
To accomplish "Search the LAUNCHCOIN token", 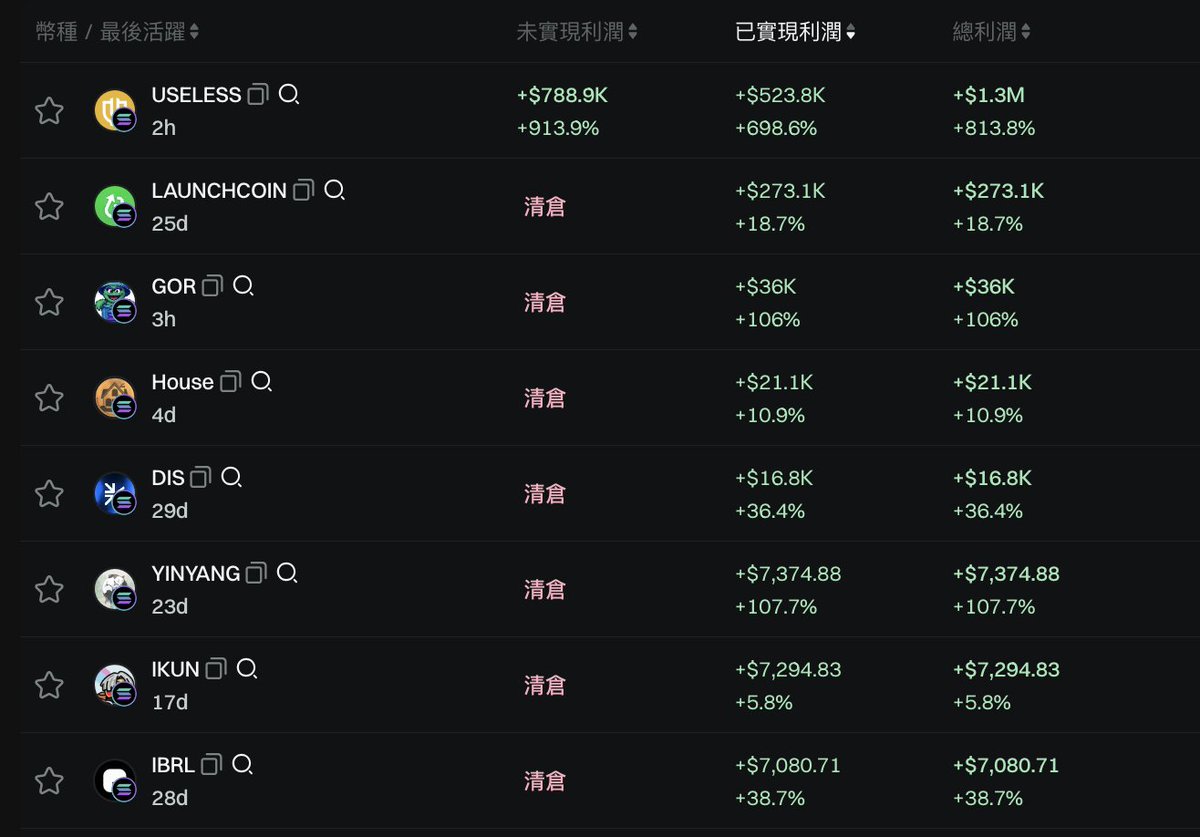I will 334,190.
